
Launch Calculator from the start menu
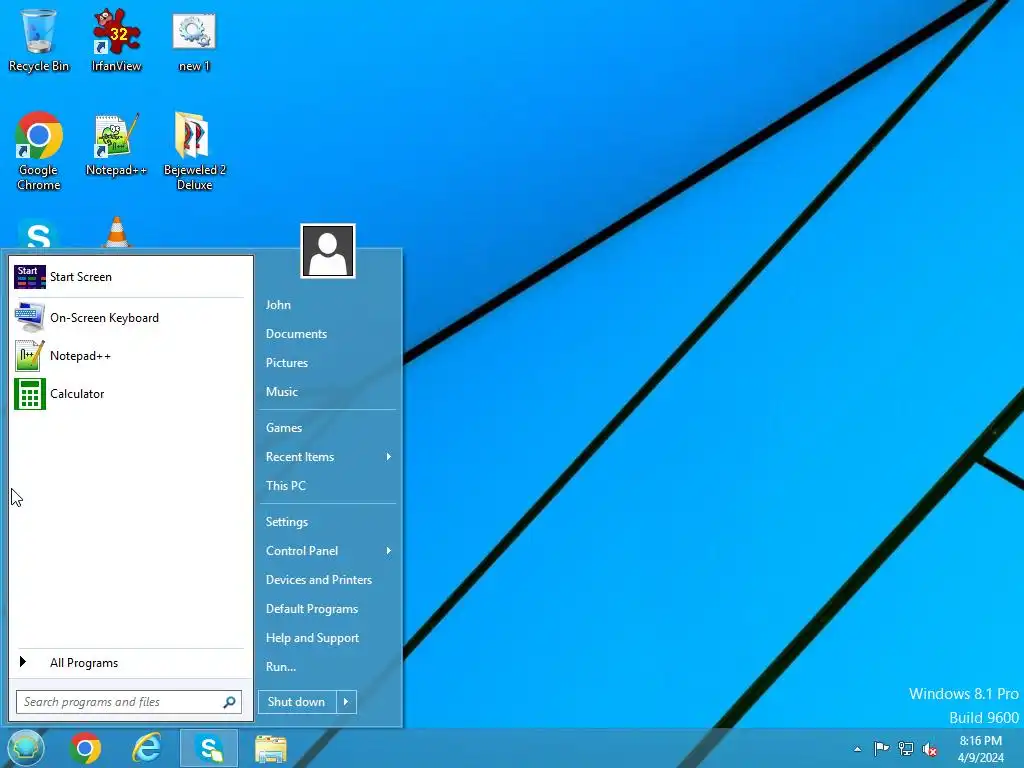(x=129, y=394)
